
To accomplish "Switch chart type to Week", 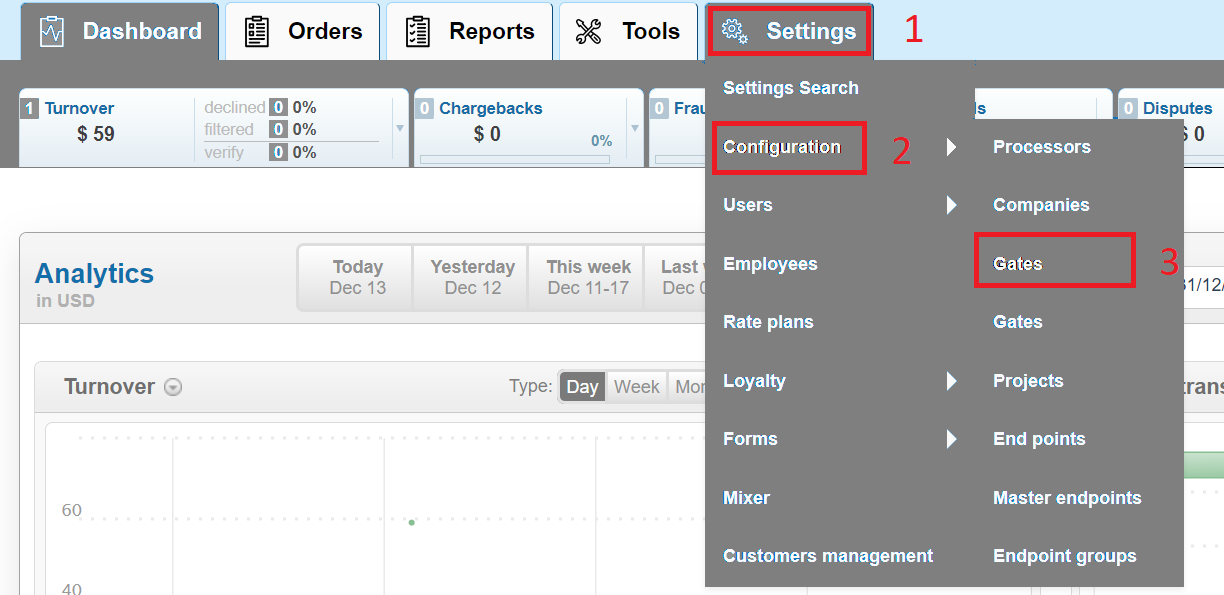I will click(636, 387).
